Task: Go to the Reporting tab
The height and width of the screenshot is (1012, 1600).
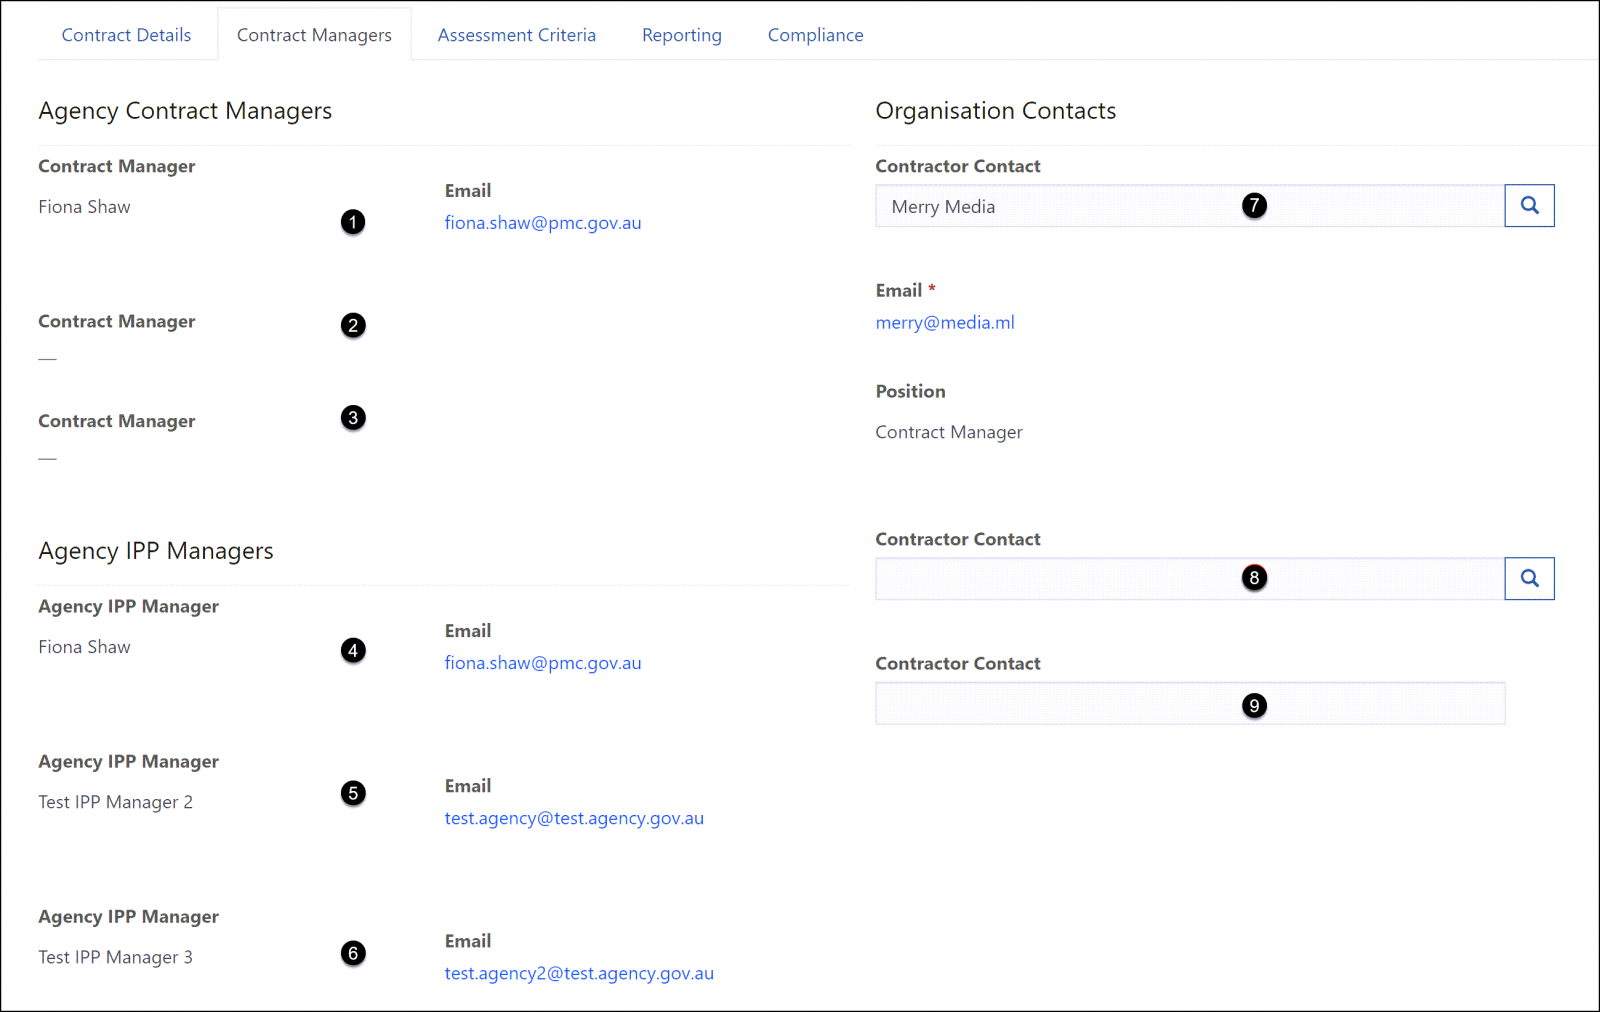Action: click(682, 35)
